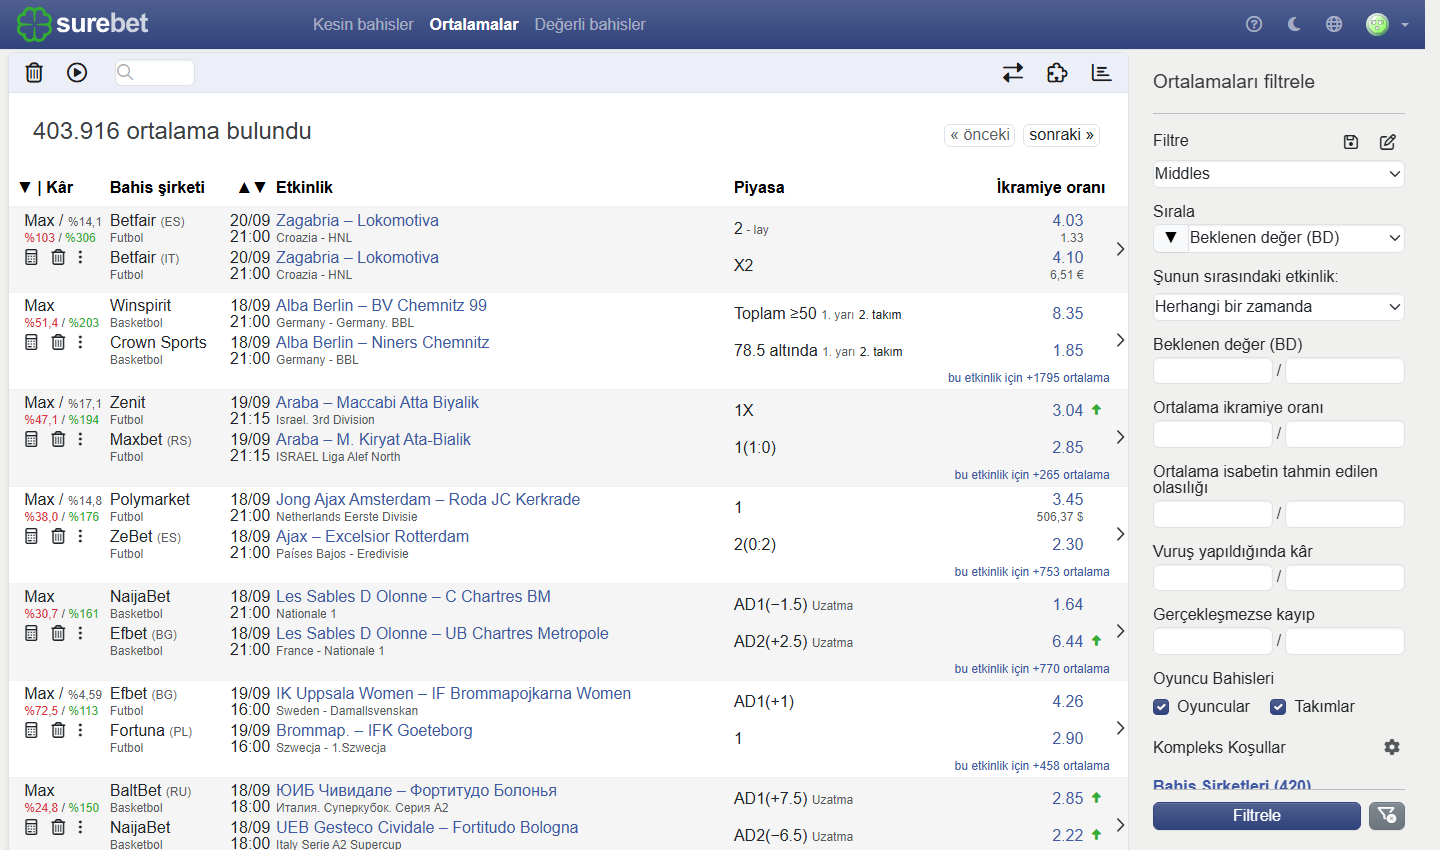This screenshot has width=1440, height=850.
Task: Open Alba Berlin – BV Chemnitz 99 link
Action: (381, 305)
